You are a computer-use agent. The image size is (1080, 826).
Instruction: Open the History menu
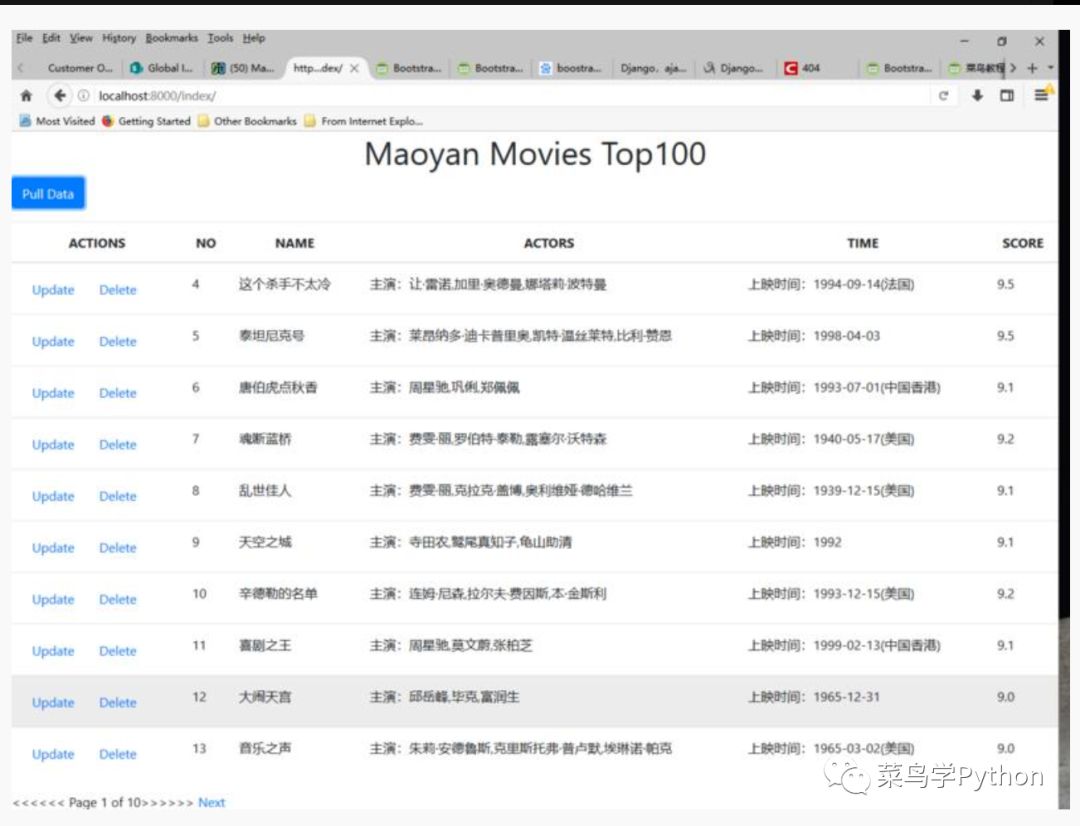[x=119, y=38]
